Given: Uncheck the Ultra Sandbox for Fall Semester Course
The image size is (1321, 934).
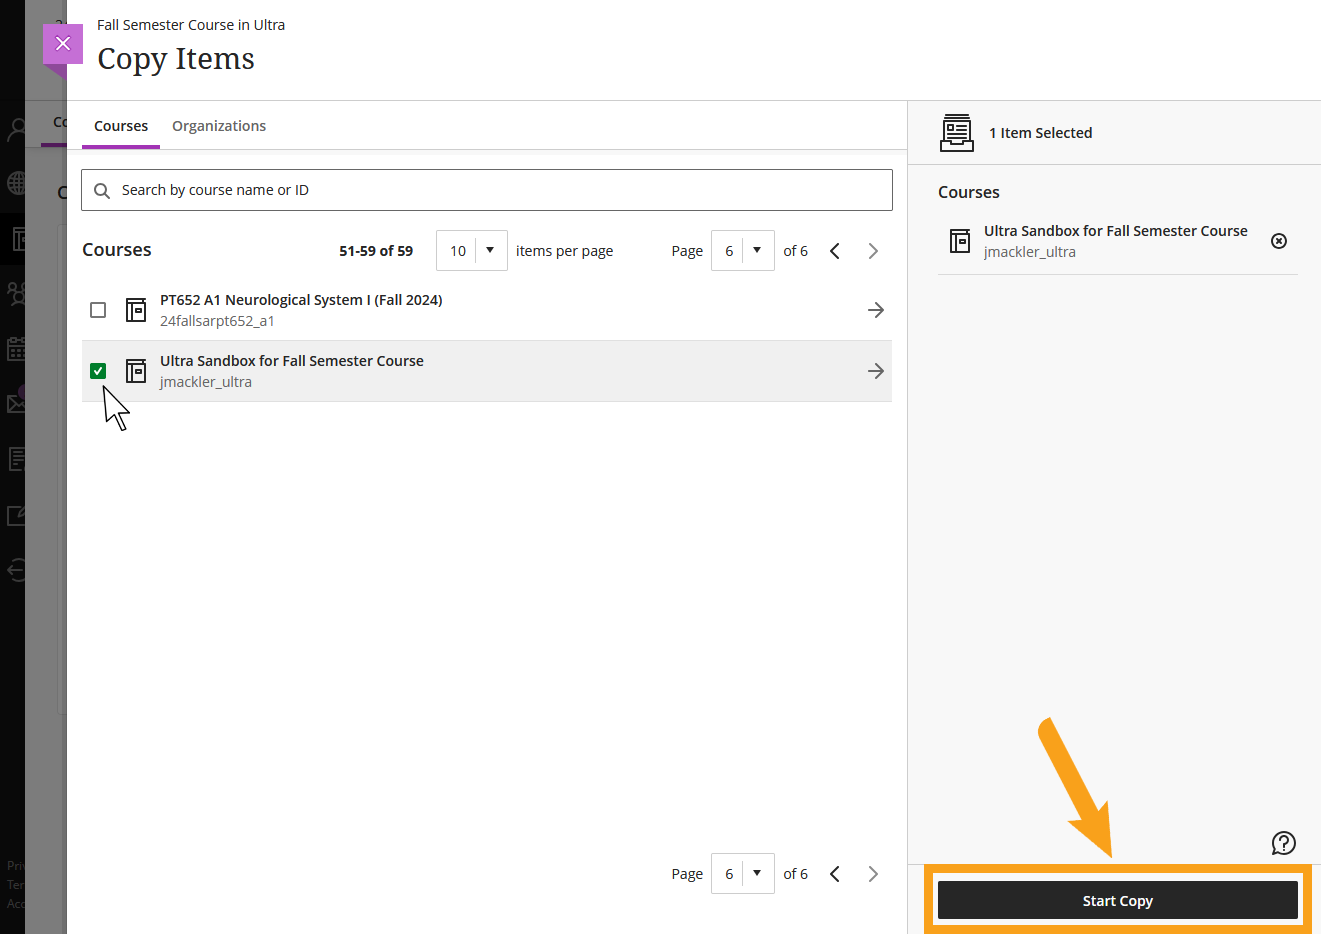Looking at the screenshot, I should pyautogui.click(x=97, y=370).
